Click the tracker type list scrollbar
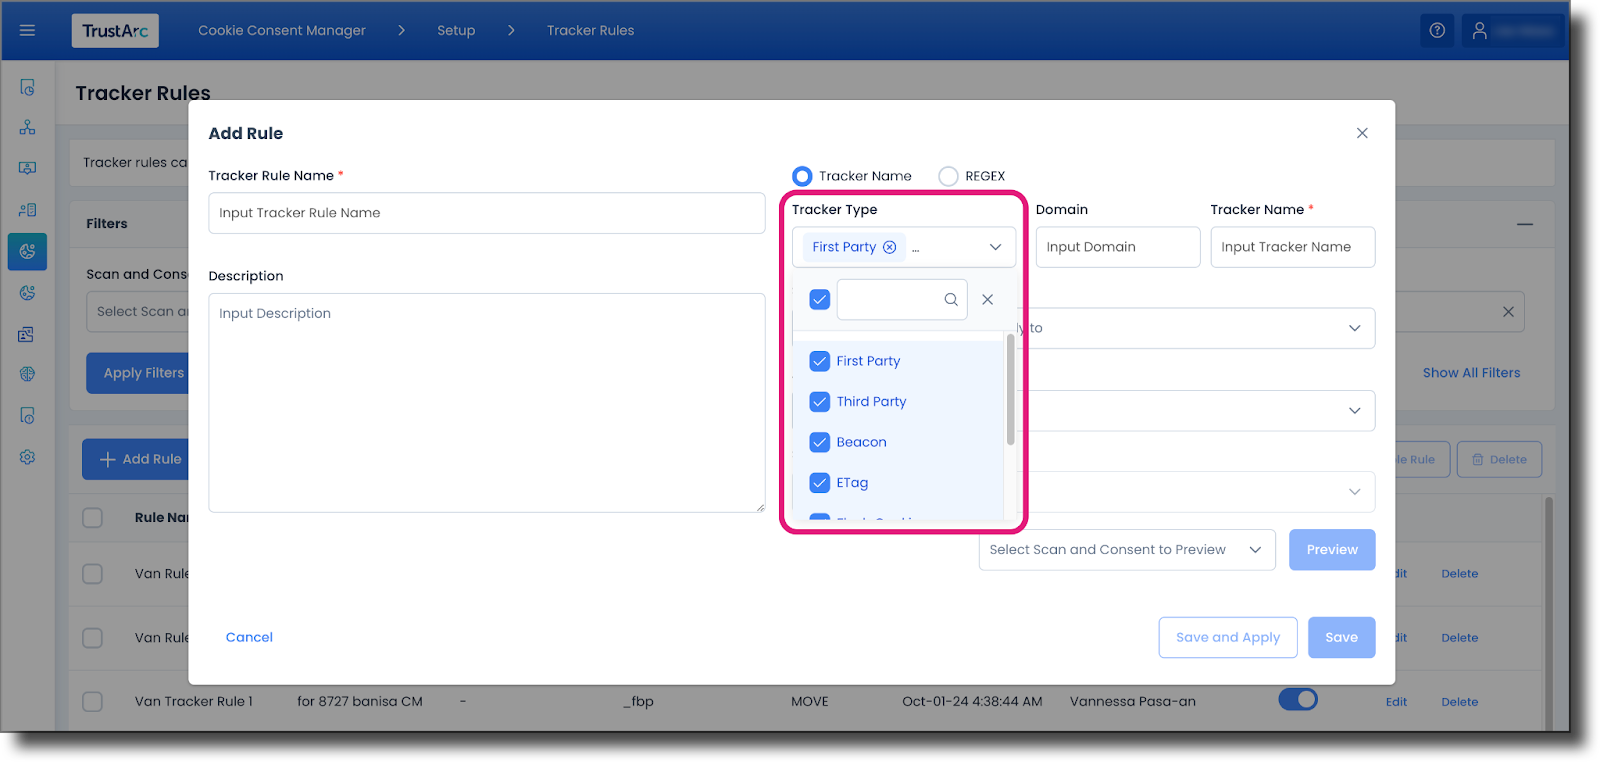The image size is (1600, 762). 1010,390
